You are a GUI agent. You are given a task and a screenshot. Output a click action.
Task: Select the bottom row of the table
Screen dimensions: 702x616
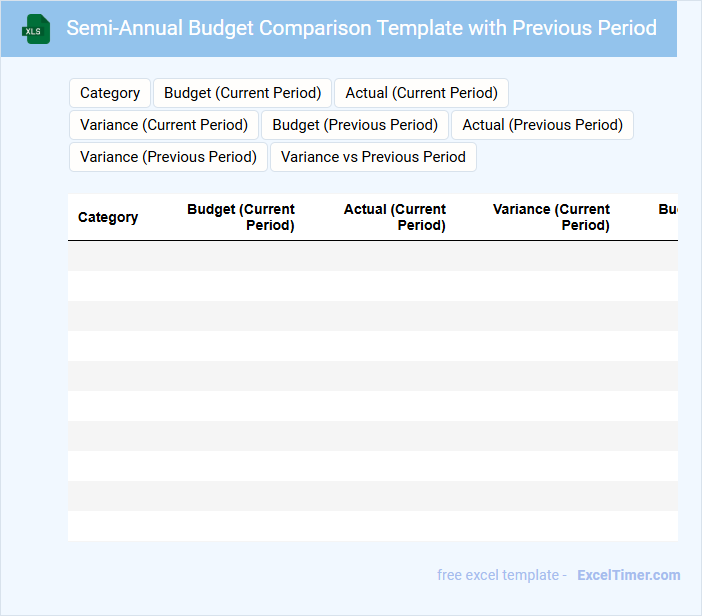pyautogui.click(x=372, y=526)
